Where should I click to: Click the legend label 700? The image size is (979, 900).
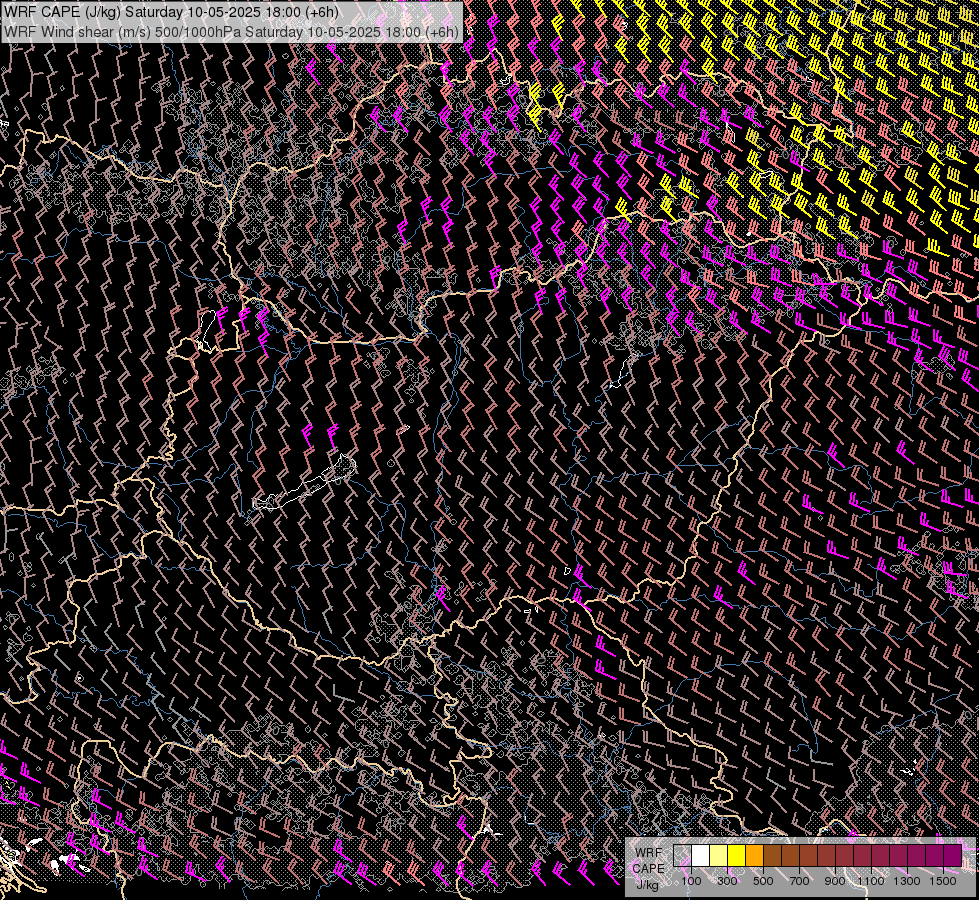coord(799,881)
